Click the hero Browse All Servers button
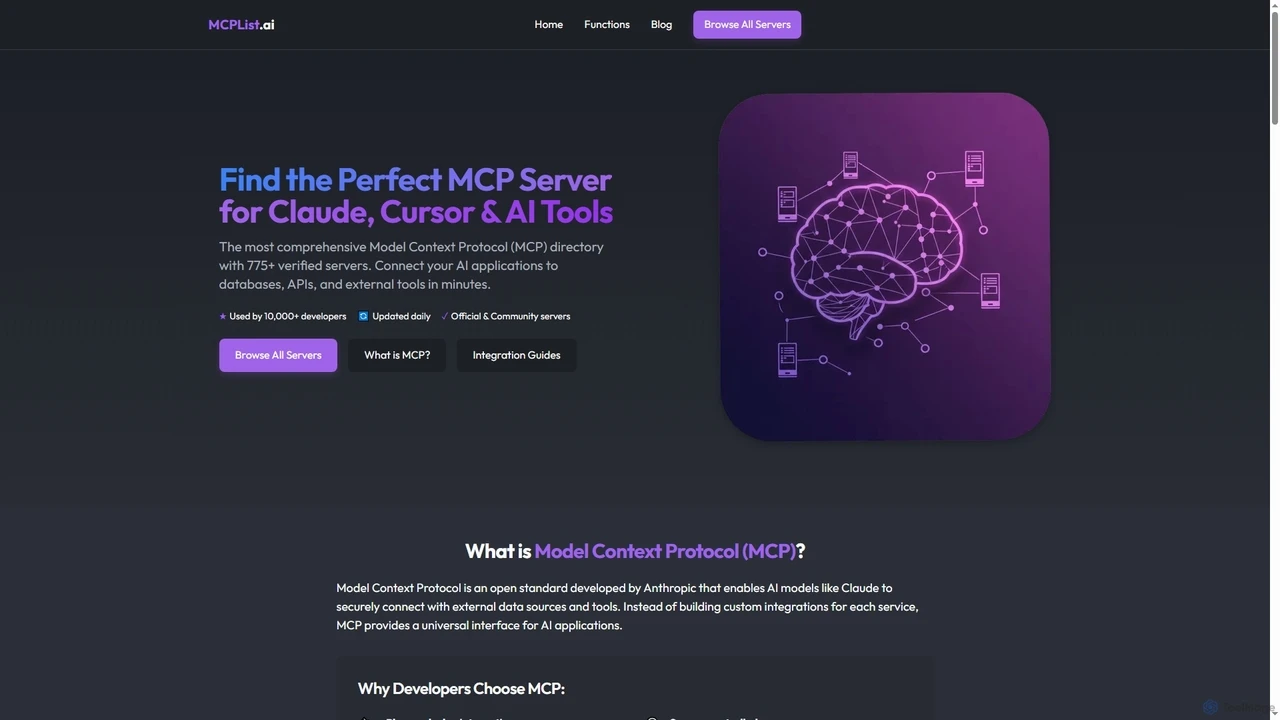The height and width of the screenshot is (720, 1280). point(278,355)
